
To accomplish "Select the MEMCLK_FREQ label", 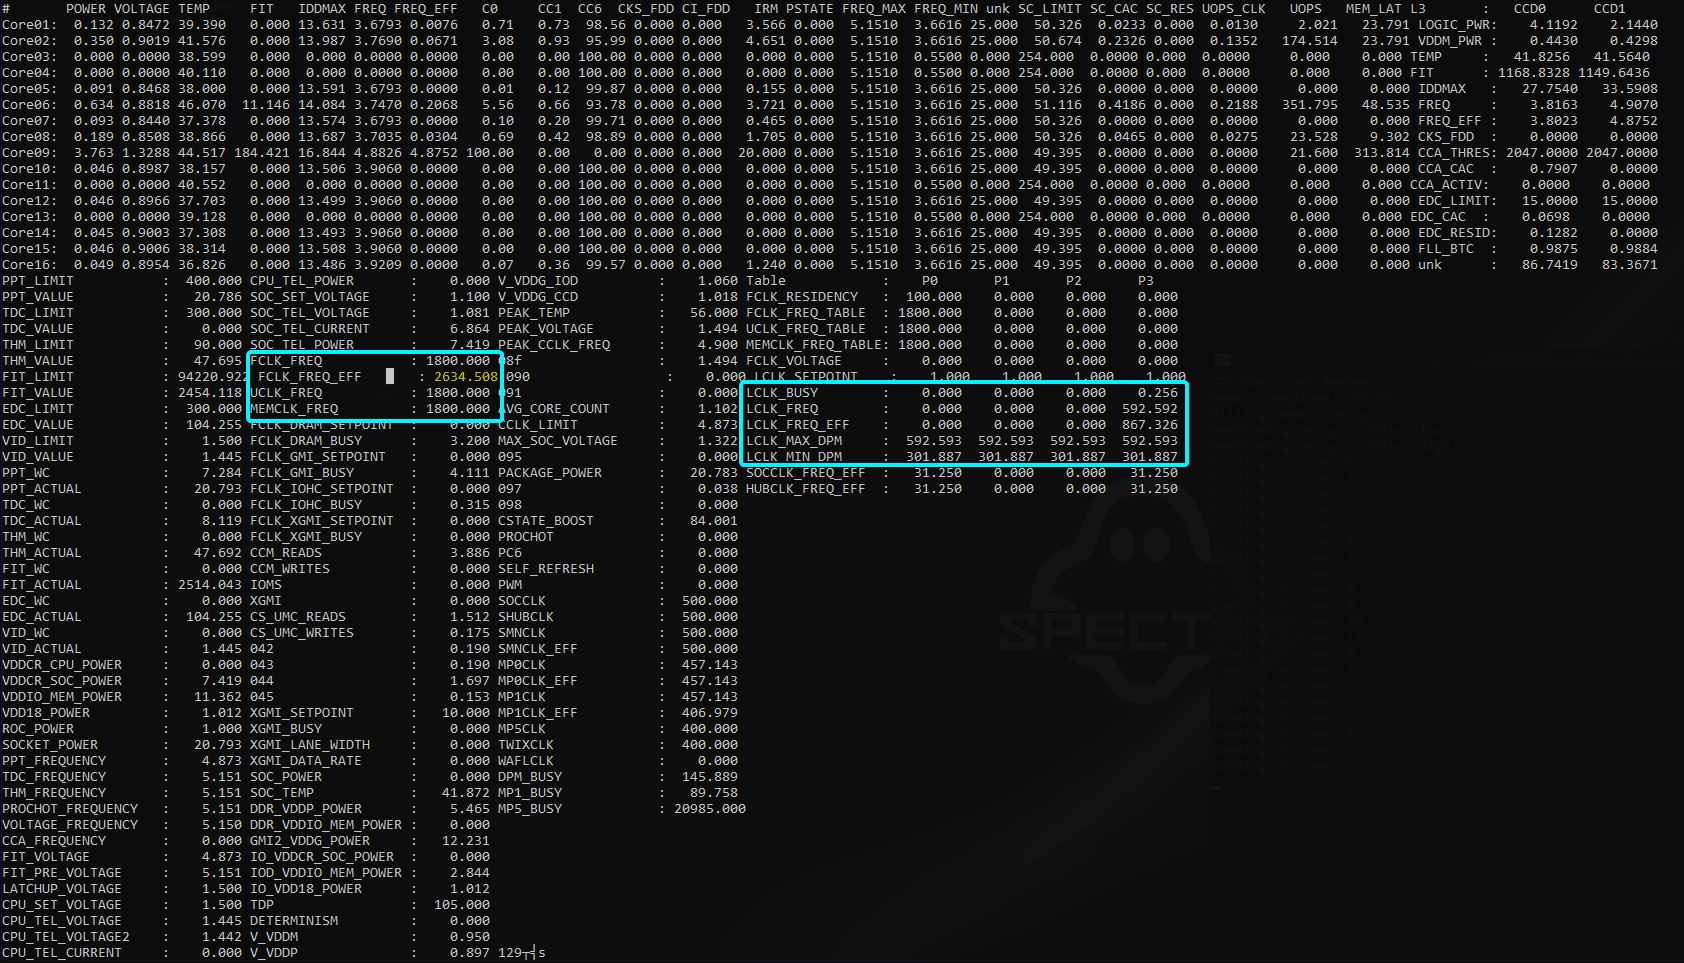I will 294,409.
